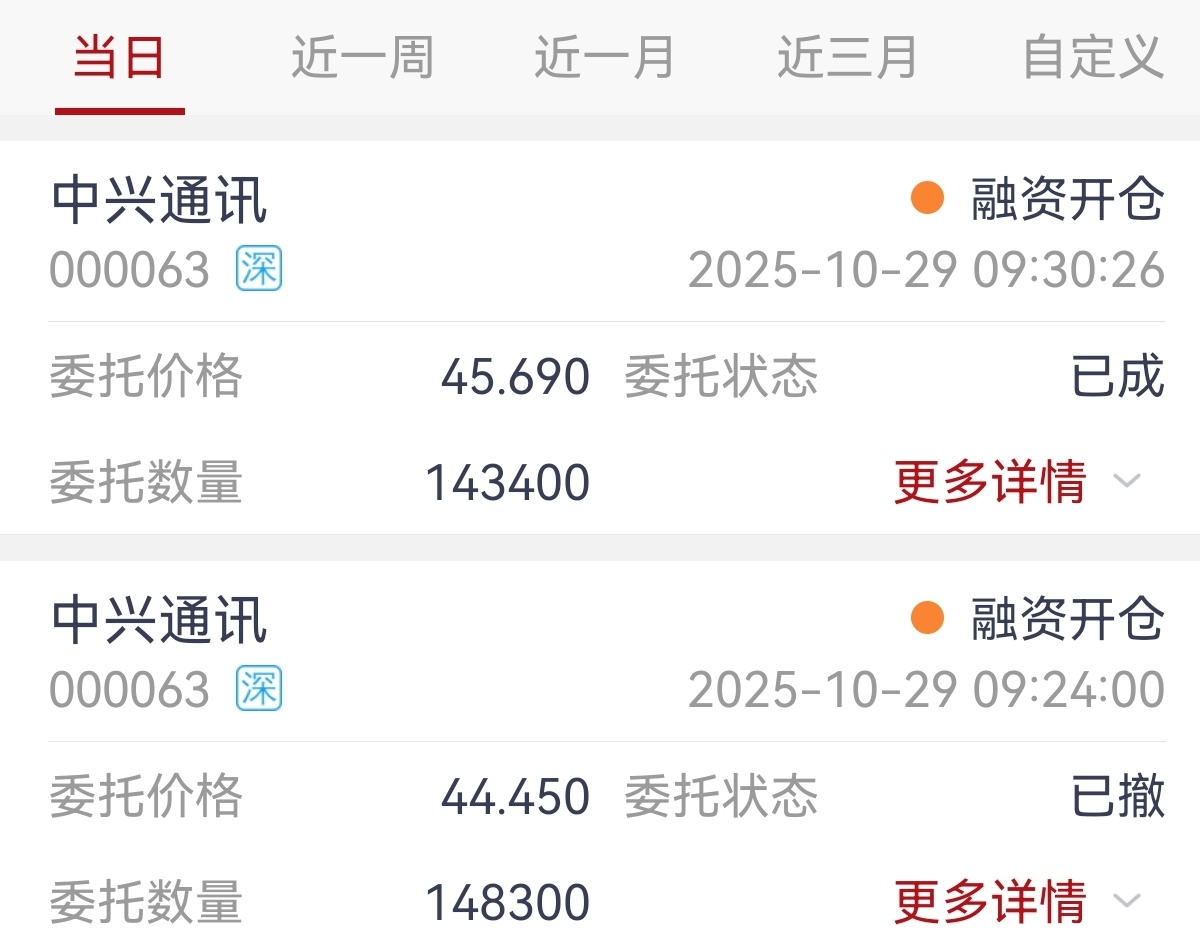Image resolution: width=1200 pixels, height=948 pixels.
Task: Click orange dot beside first 融资开仓
Action: point(927,198)
